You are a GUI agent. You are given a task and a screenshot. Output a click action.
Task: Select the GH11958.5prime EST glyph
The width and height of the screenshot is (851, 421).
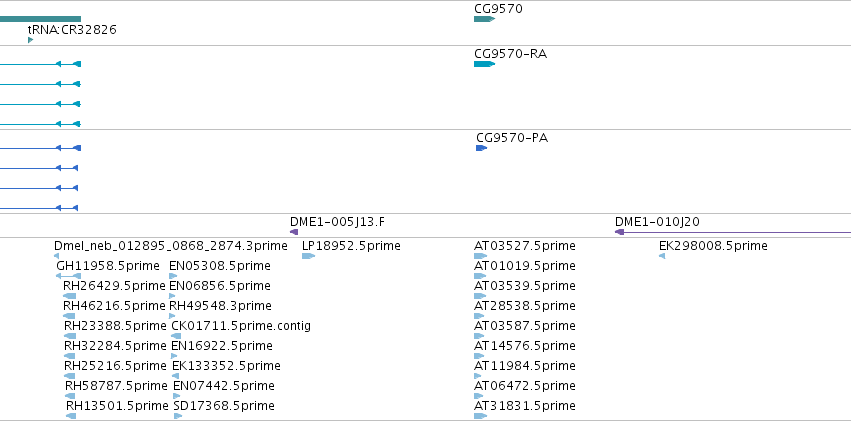click(x=68, y=276)
